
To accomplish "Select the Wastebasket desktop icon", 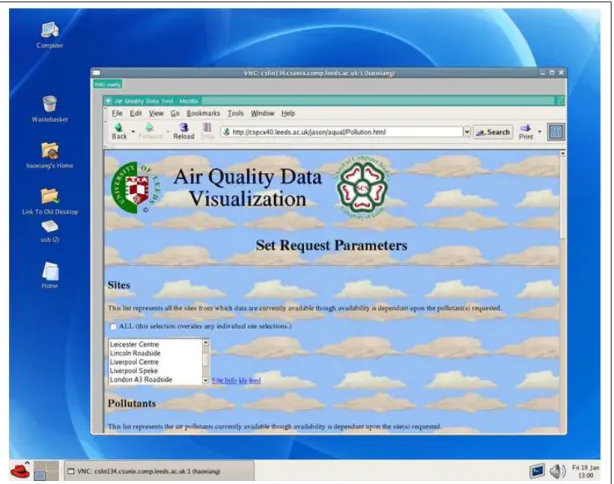I will click(50, 104).
